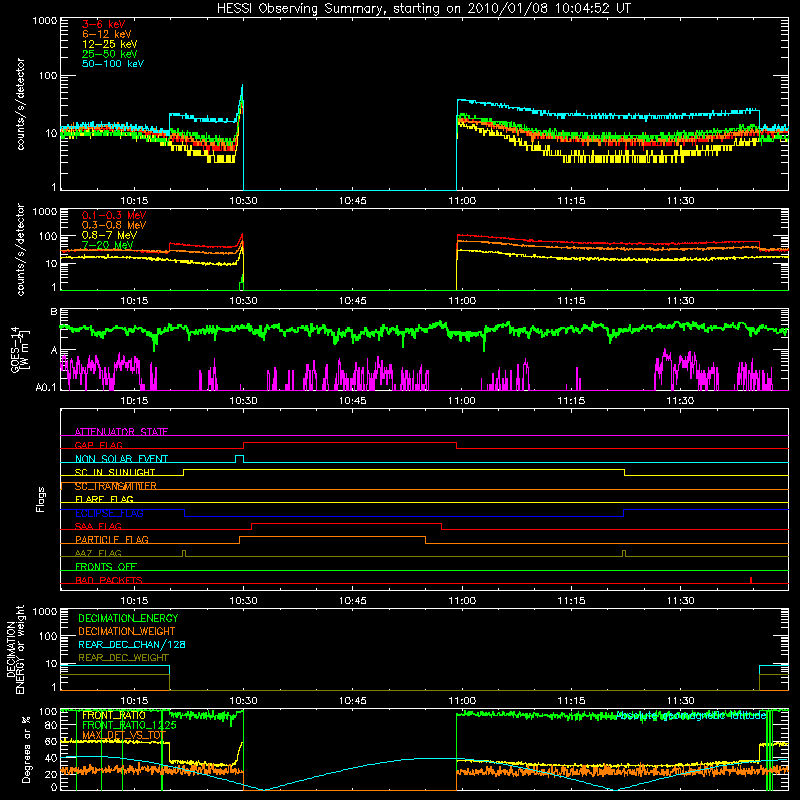Select the GAP_FLAG label

[x=98, y=445]
